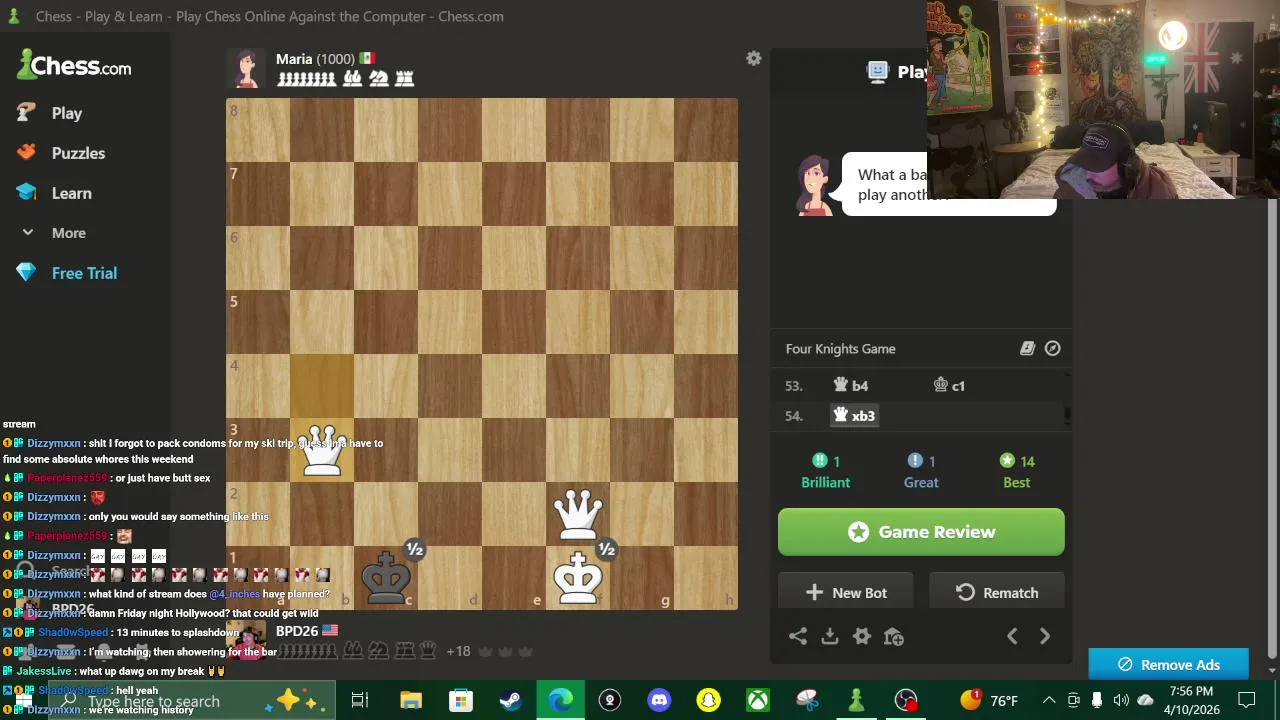The width and height of the screenshot is (1280, 720).
Task: Open Xbox app from the taskbar
Action: tap(758, 700)
